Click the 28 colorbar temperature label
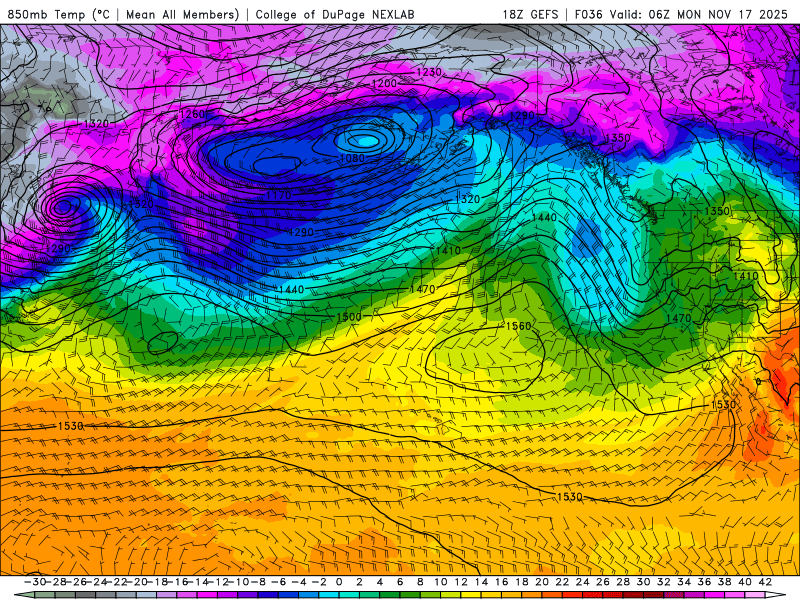 (x=623, y=582)
